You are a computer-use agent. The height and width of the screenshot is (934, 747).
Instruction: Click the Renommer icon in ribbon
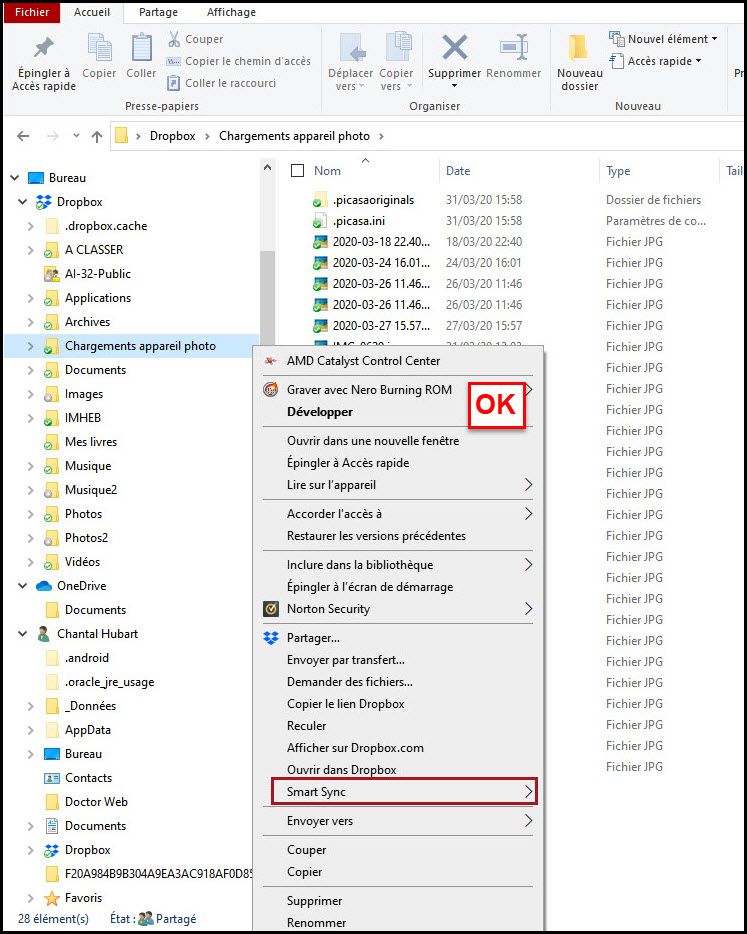coord(513,48)
